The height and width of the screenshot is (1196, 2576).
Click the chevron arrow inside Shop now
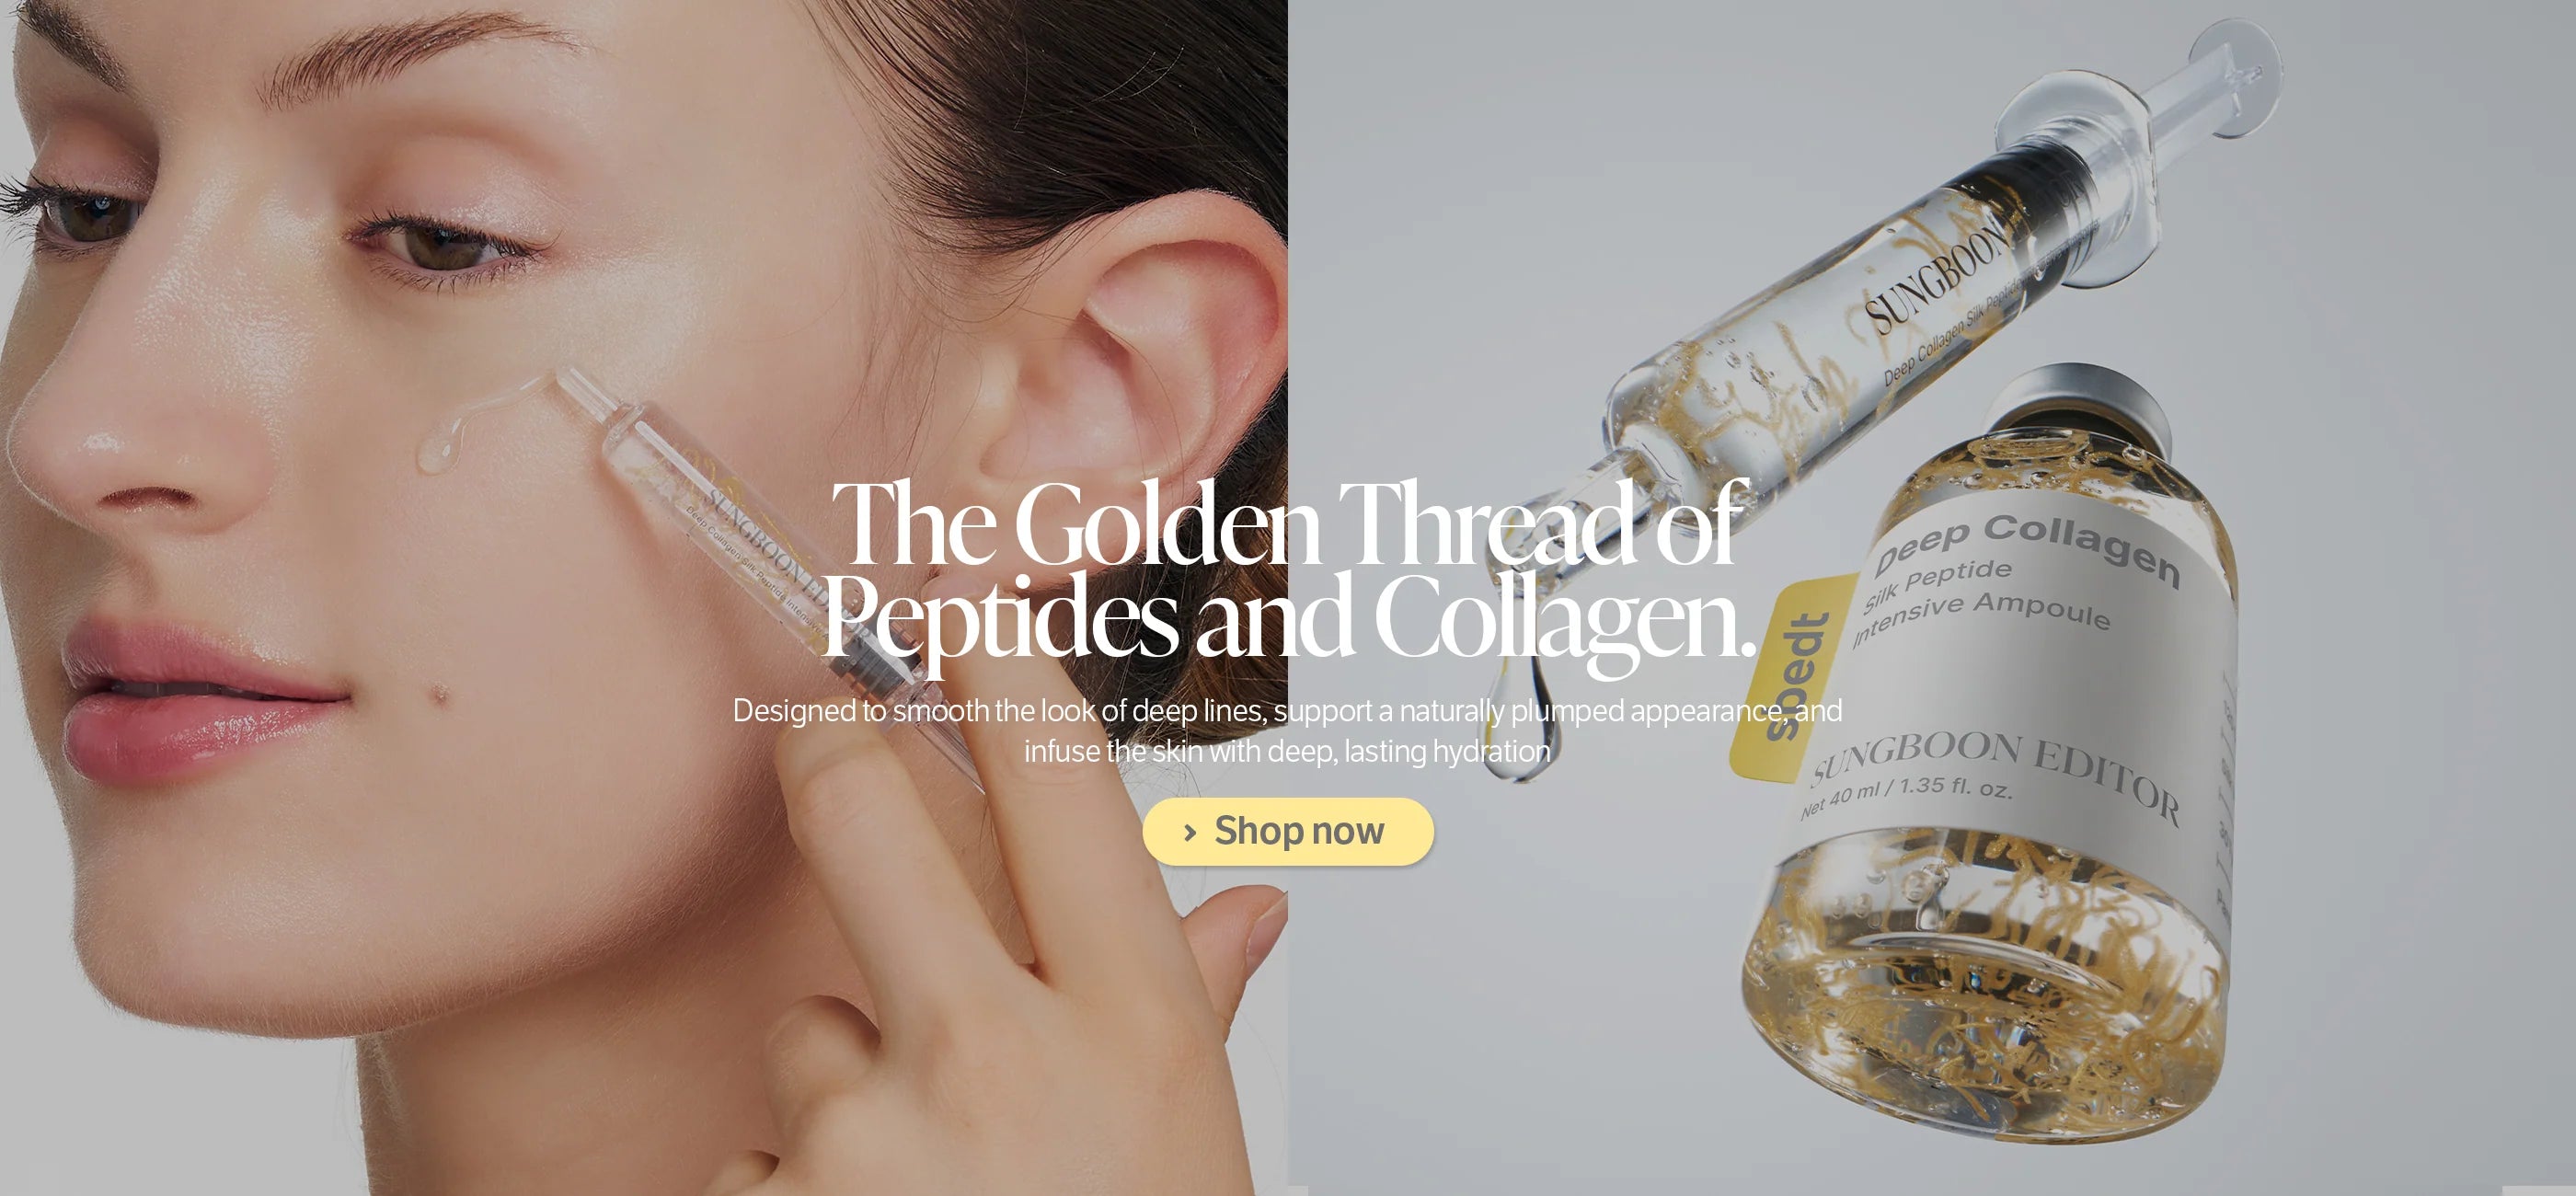1189,832
